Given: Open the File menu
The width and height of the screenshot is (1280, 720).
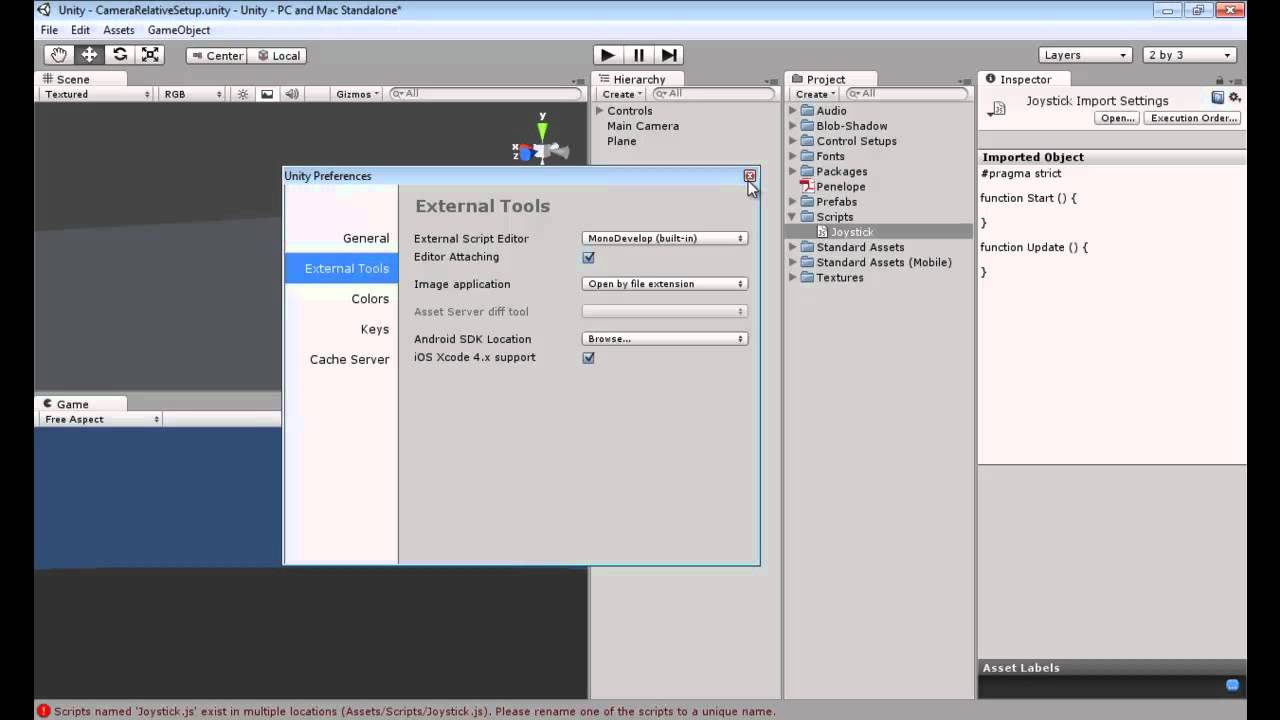Looking at the screenshot, I should [49, 30].
